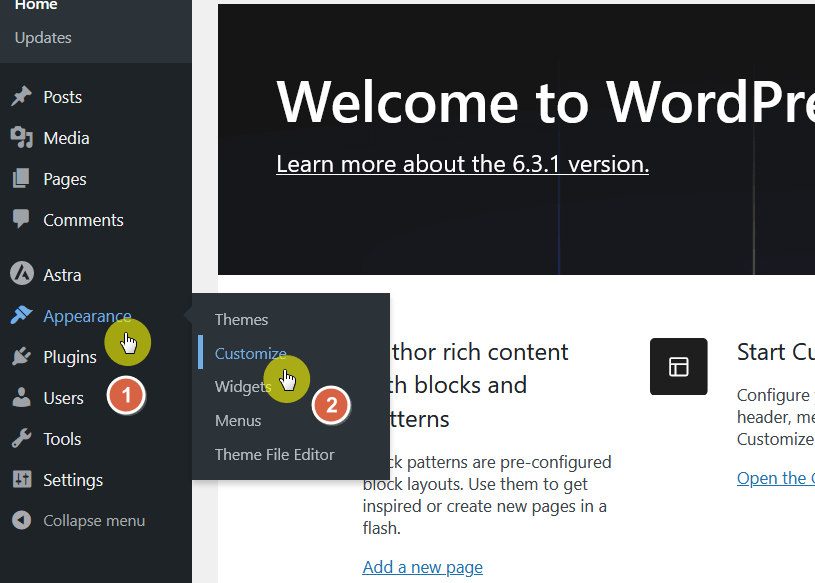The image size is (815, 583).
Task: Choose Menus in Appearance flyout
Action: pyautogui.click(x=238, y=420)
